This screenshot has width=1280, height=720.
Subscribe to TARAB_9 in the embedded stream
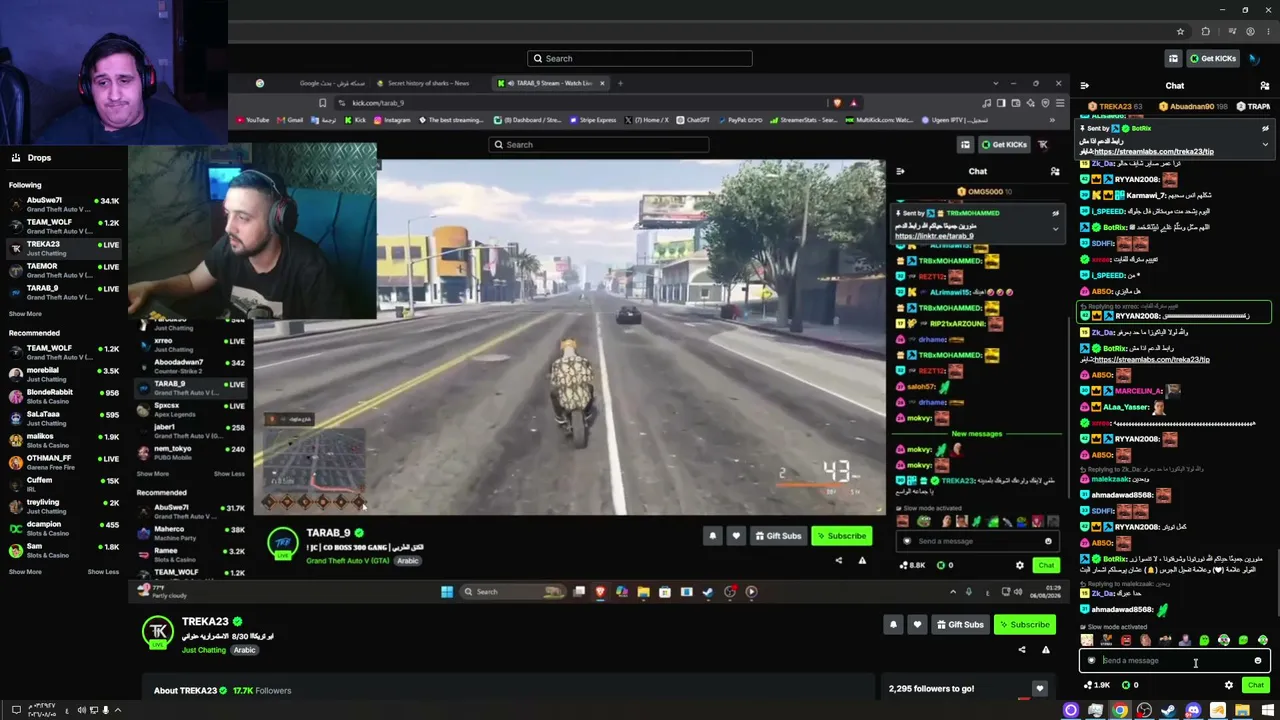(841, 536)
